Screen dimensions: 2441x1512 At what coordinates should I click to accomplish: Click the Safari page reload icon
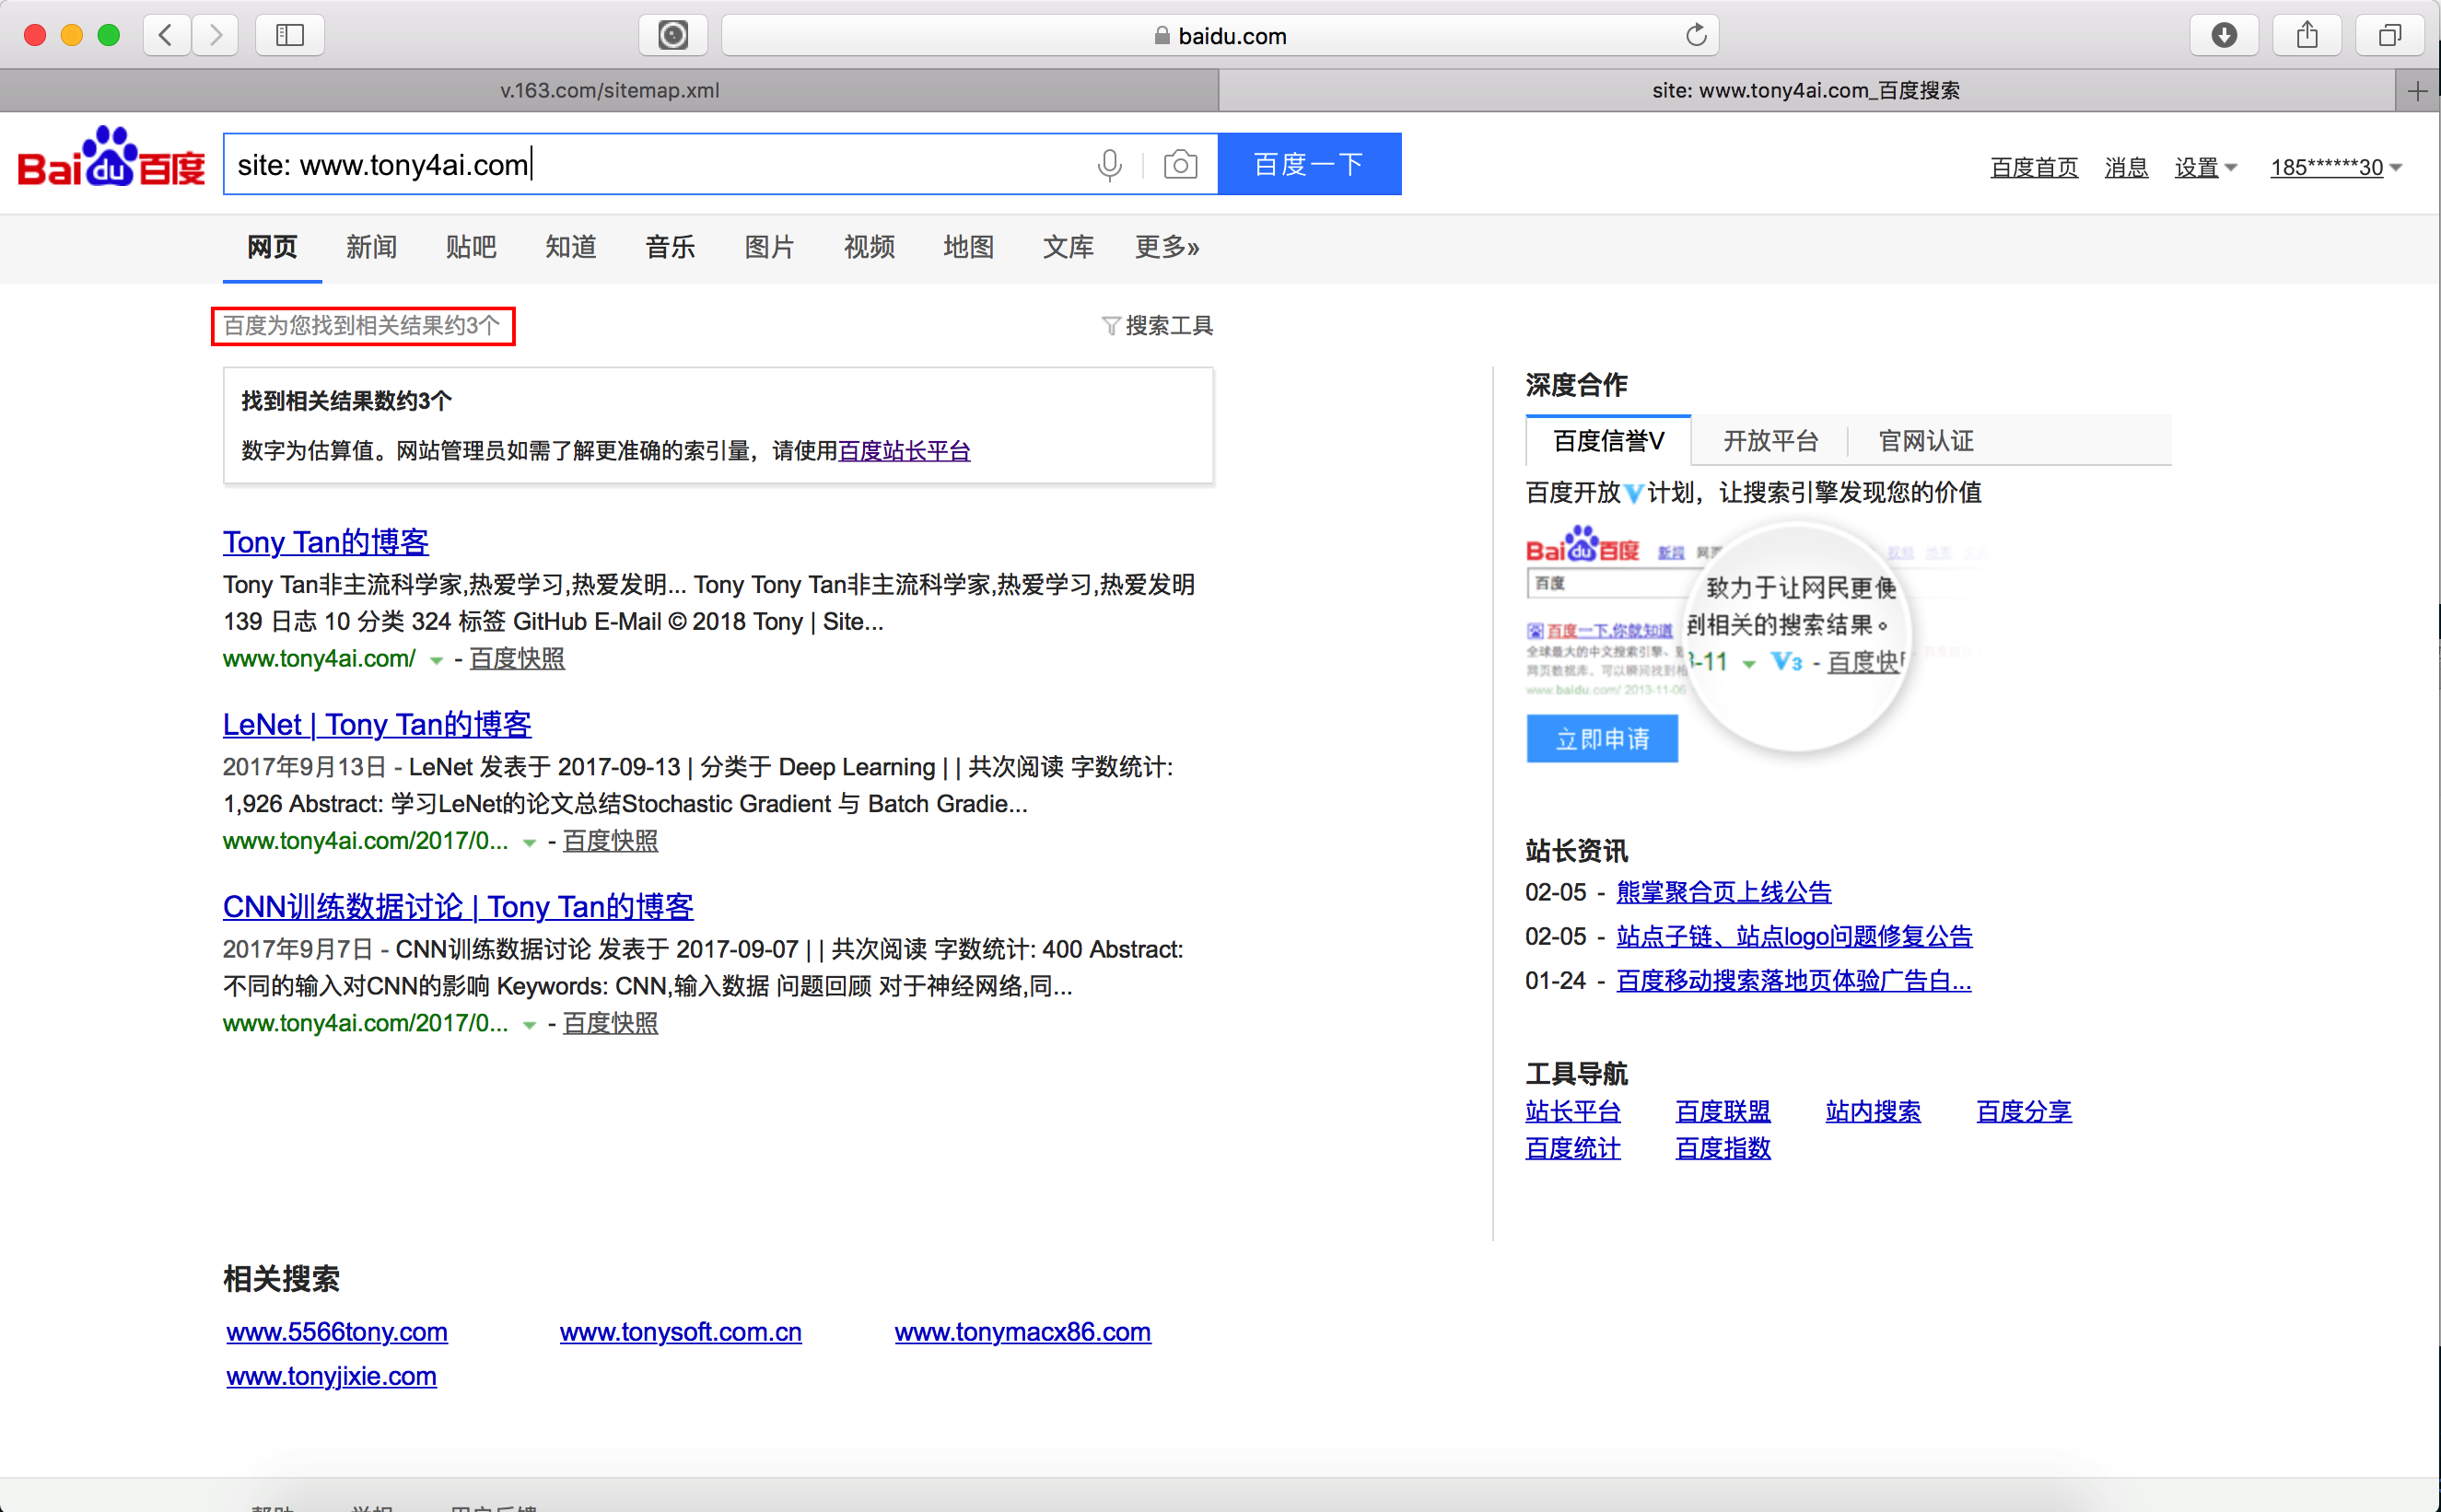point(1695,36)
